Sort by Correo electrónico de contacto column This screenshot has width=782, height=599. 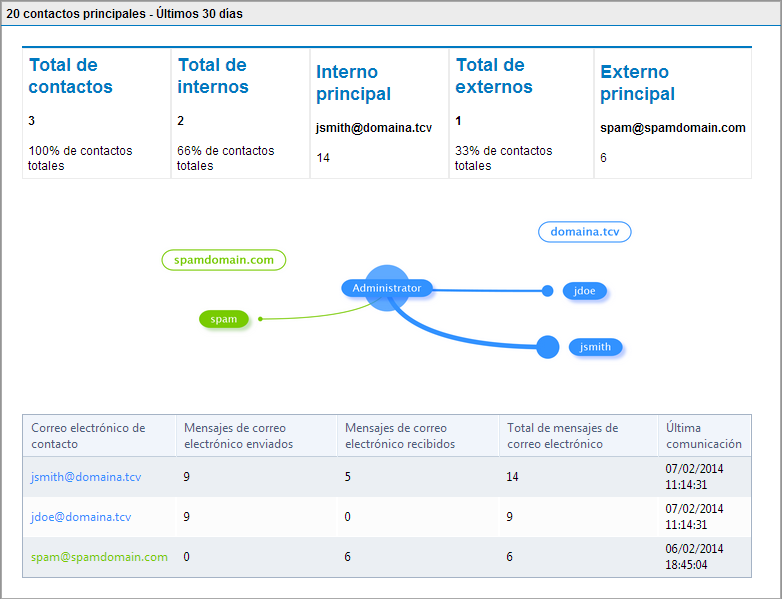[88, 436]
